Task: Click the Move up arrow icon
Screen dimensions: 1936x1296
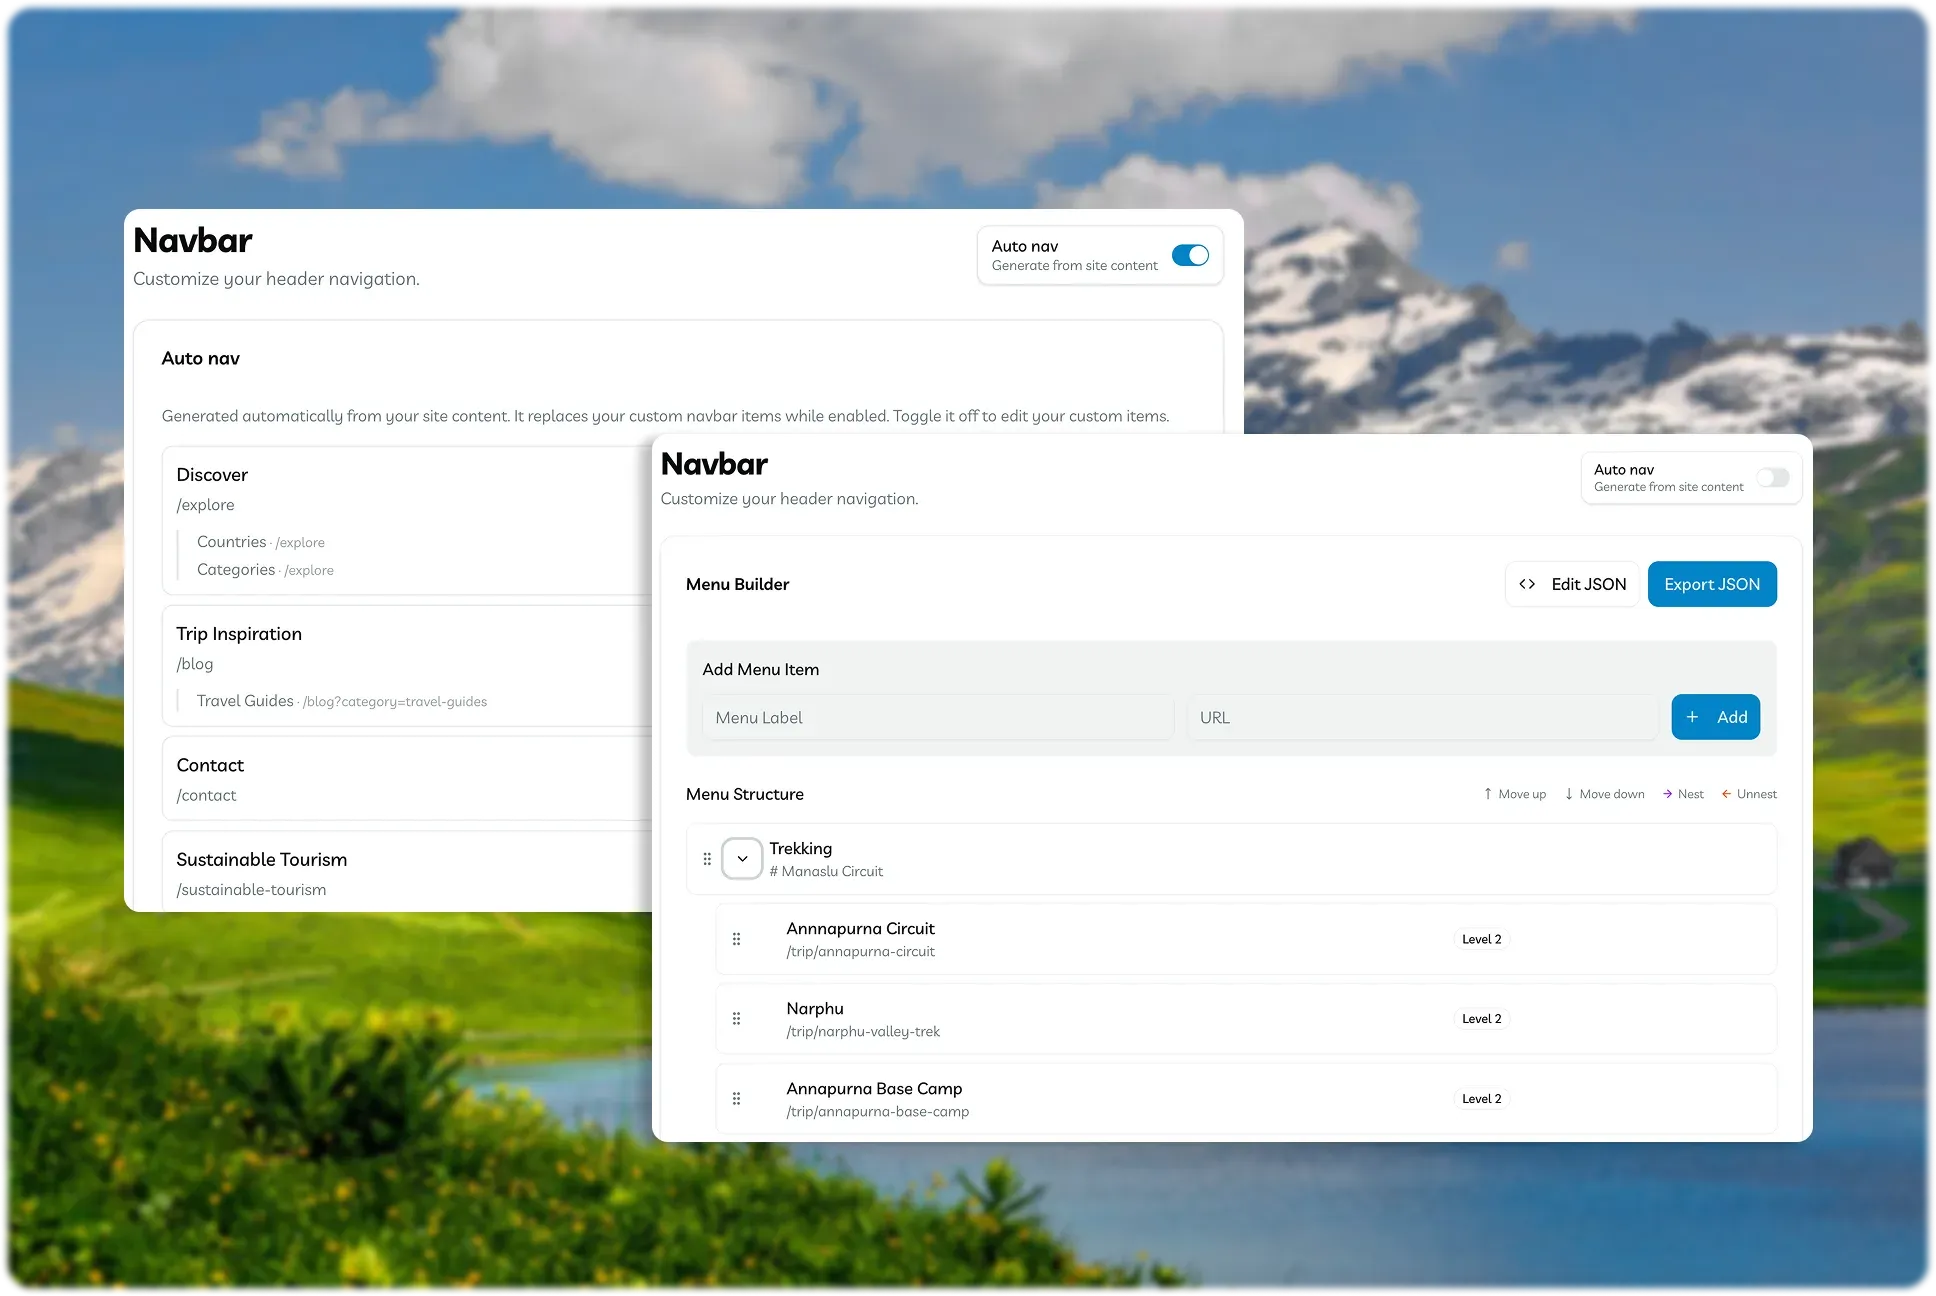Action: (1488, 794)
